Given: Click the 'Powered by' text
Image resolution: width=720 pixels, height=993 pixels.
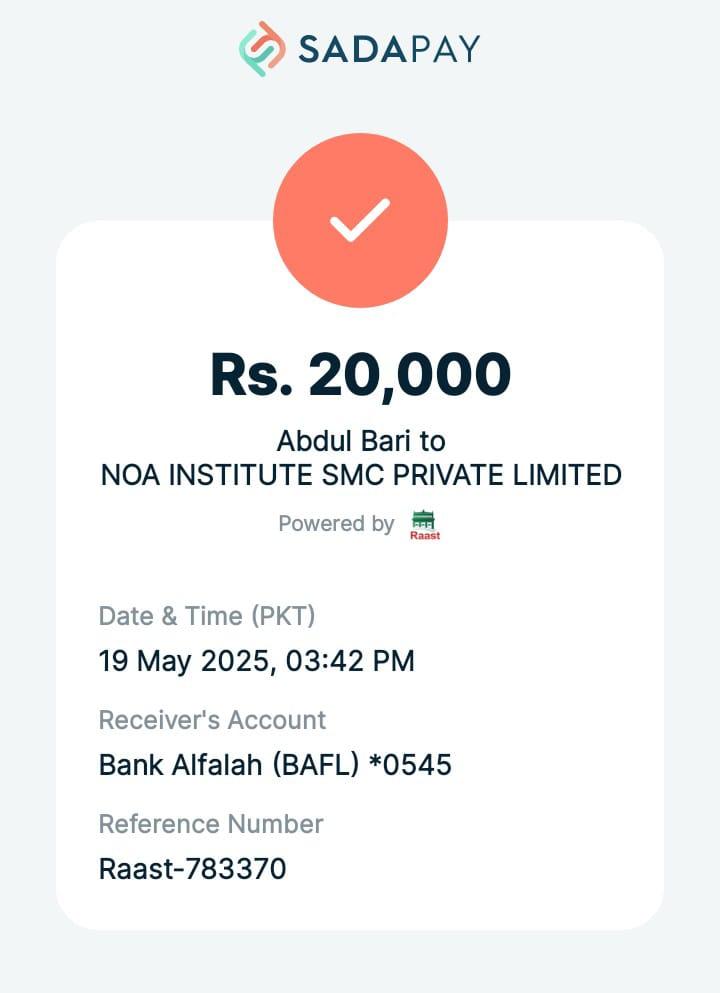Looking at the screenshot, I should click(336, 524).
